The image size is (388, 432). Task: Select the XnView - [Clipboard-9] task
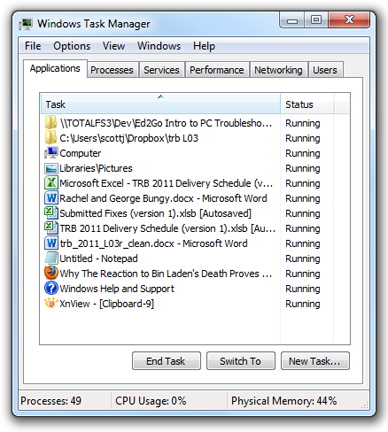195,303
